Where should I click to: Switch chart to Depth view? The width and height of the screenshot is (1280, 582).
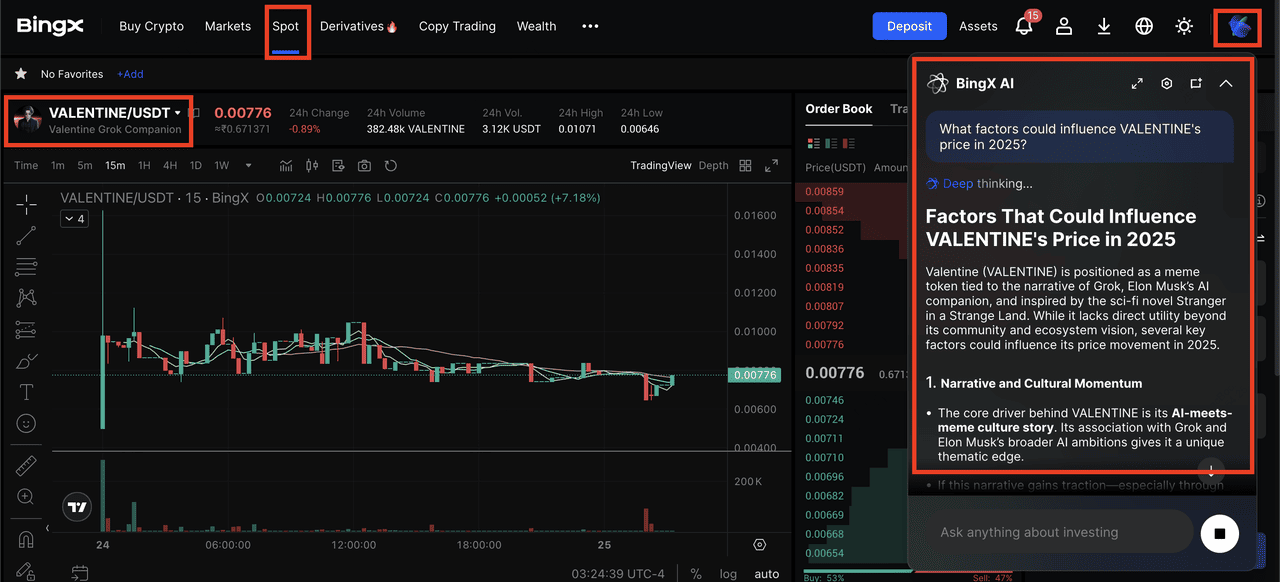[x=713, y=166]
